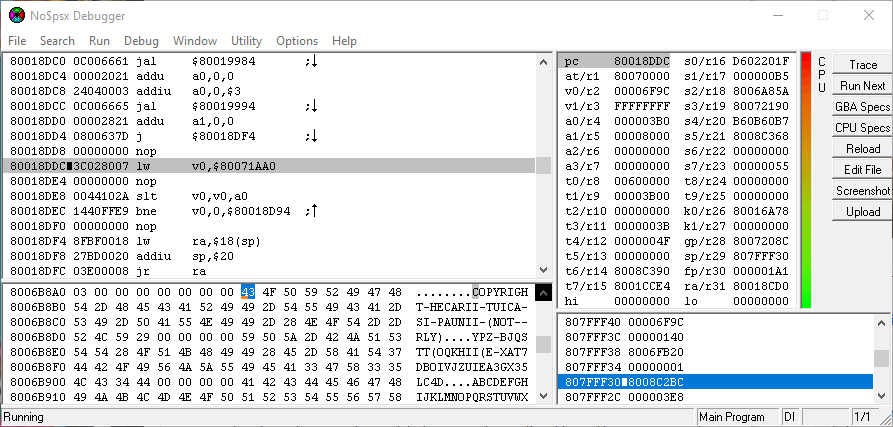
Task: Open the Debug menu
Action: click(141, 41)
